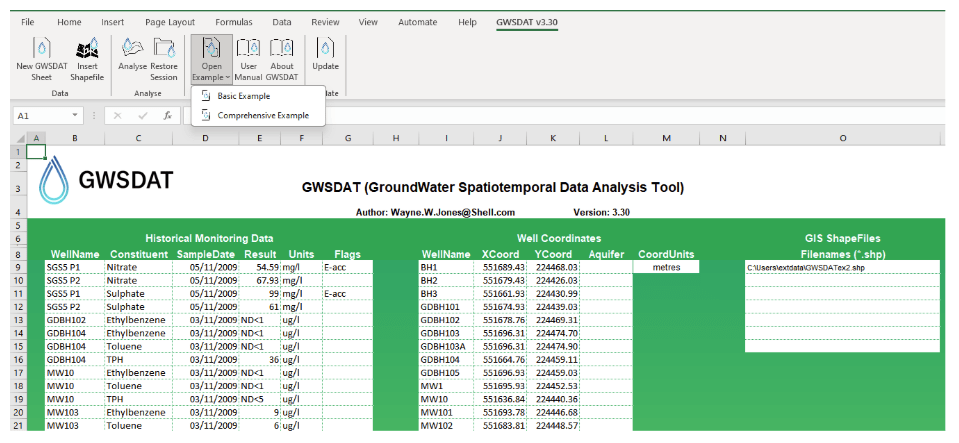Choose Basic Example from the menu
The height and width of the screenshot is (443, 959).
pyautogui.click(x=243, y=96)
